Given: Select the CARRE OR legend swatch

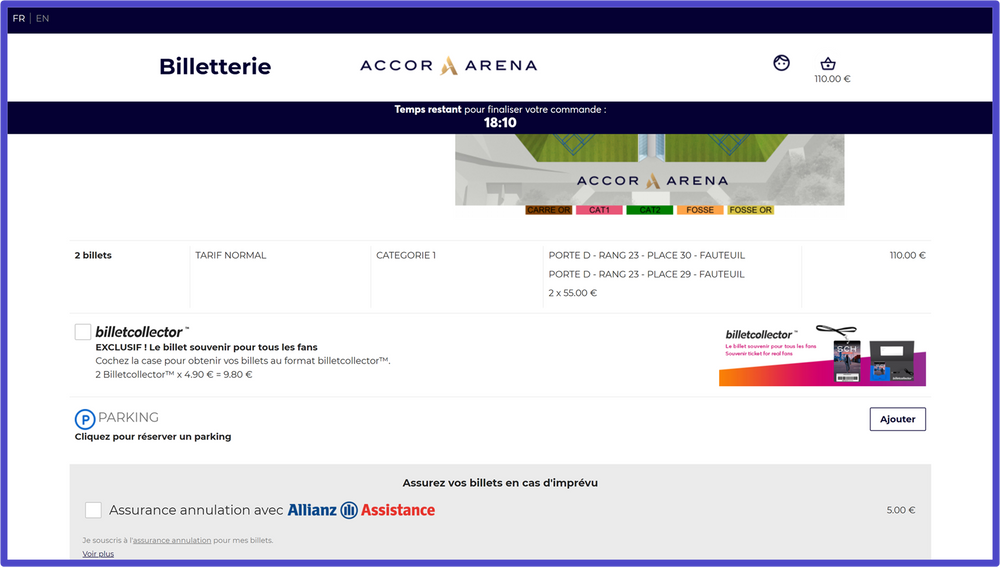Looking at the screenshot, I should point(548,210).
